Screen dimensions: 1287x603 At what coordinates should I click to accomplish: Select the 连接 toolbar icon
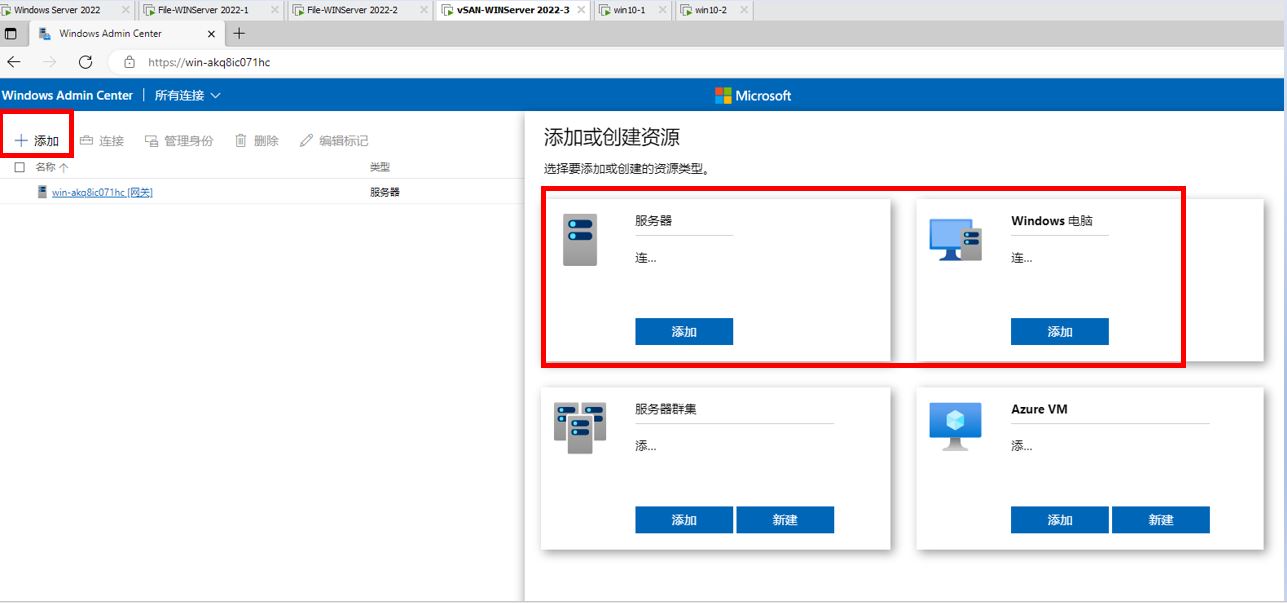click(x=86, y=140)
